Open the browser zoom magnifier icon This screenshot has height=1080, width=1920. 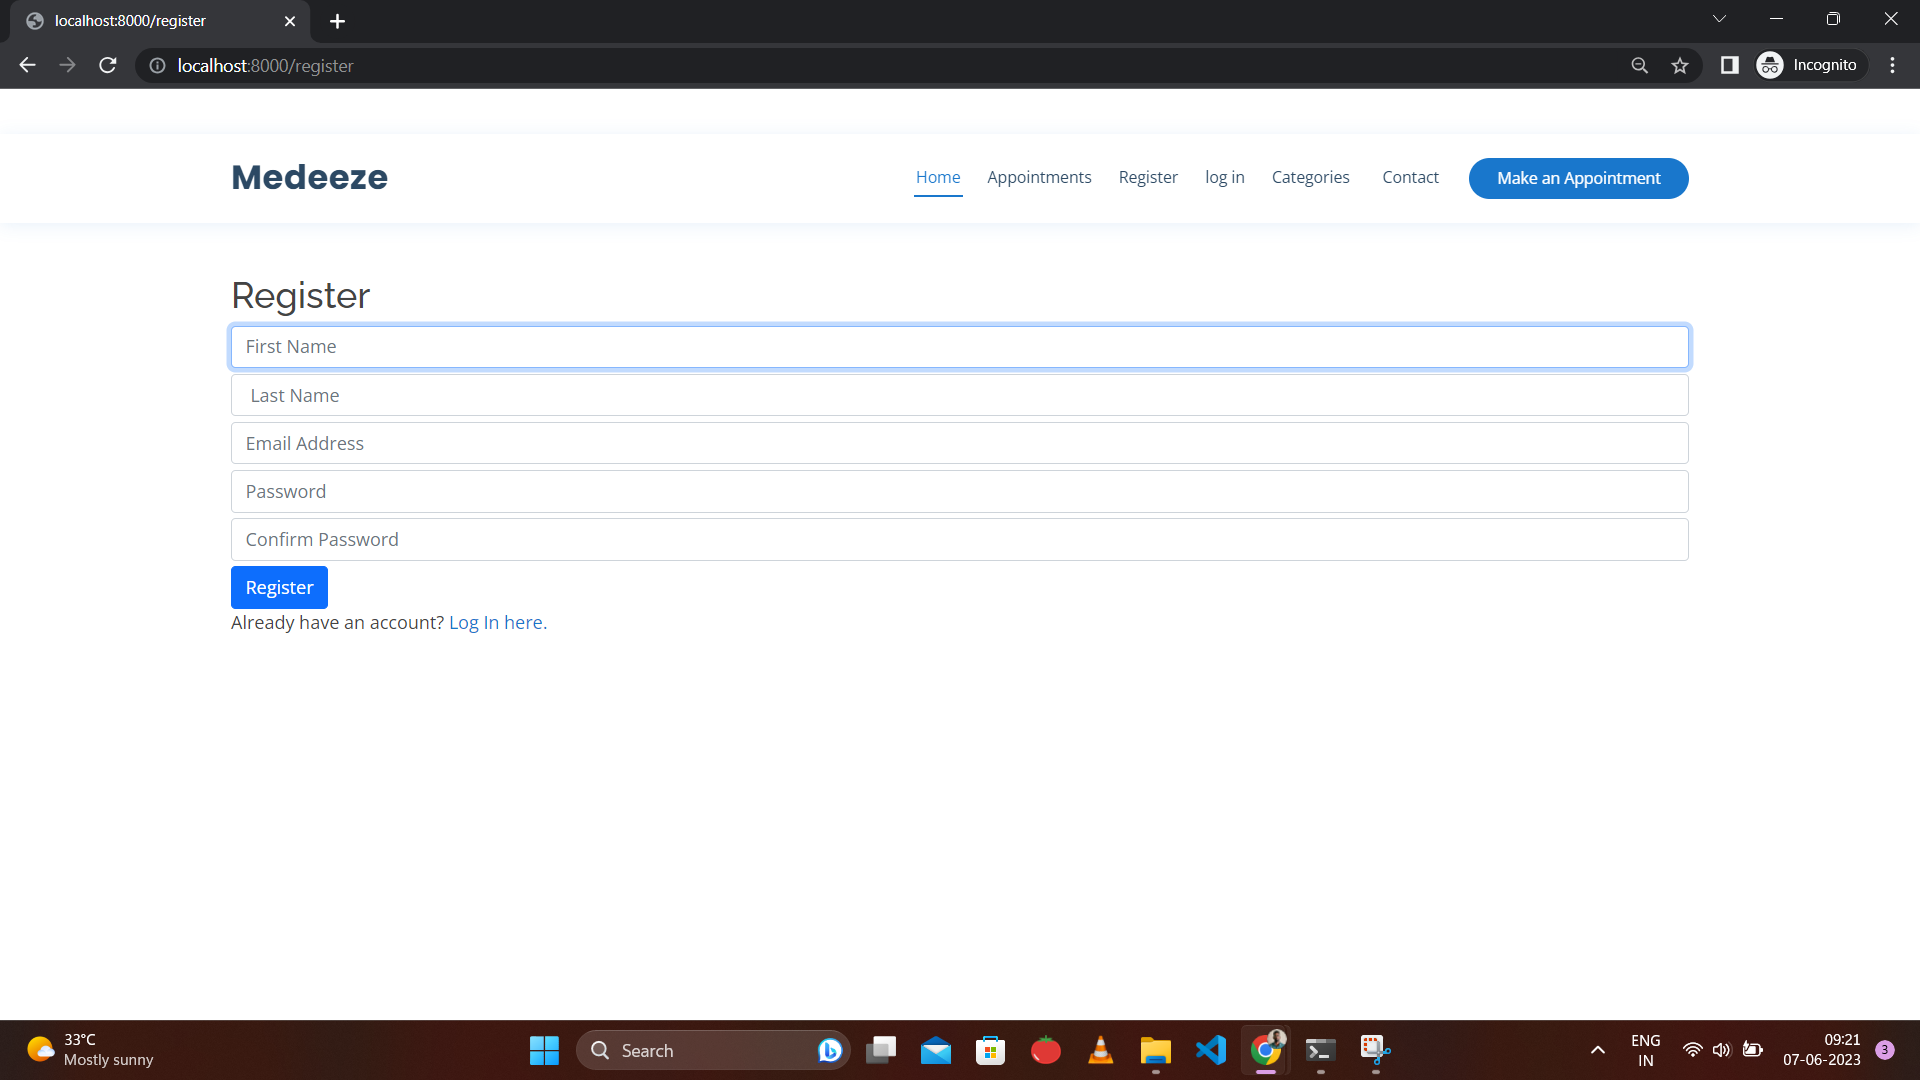(x=1639, y=65)
